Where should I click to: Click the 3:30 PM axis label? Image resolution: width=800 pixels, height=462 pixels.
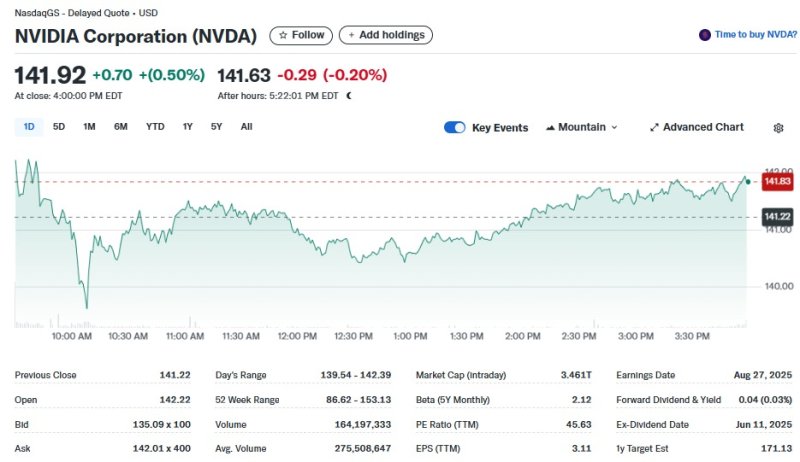point(692,337)
